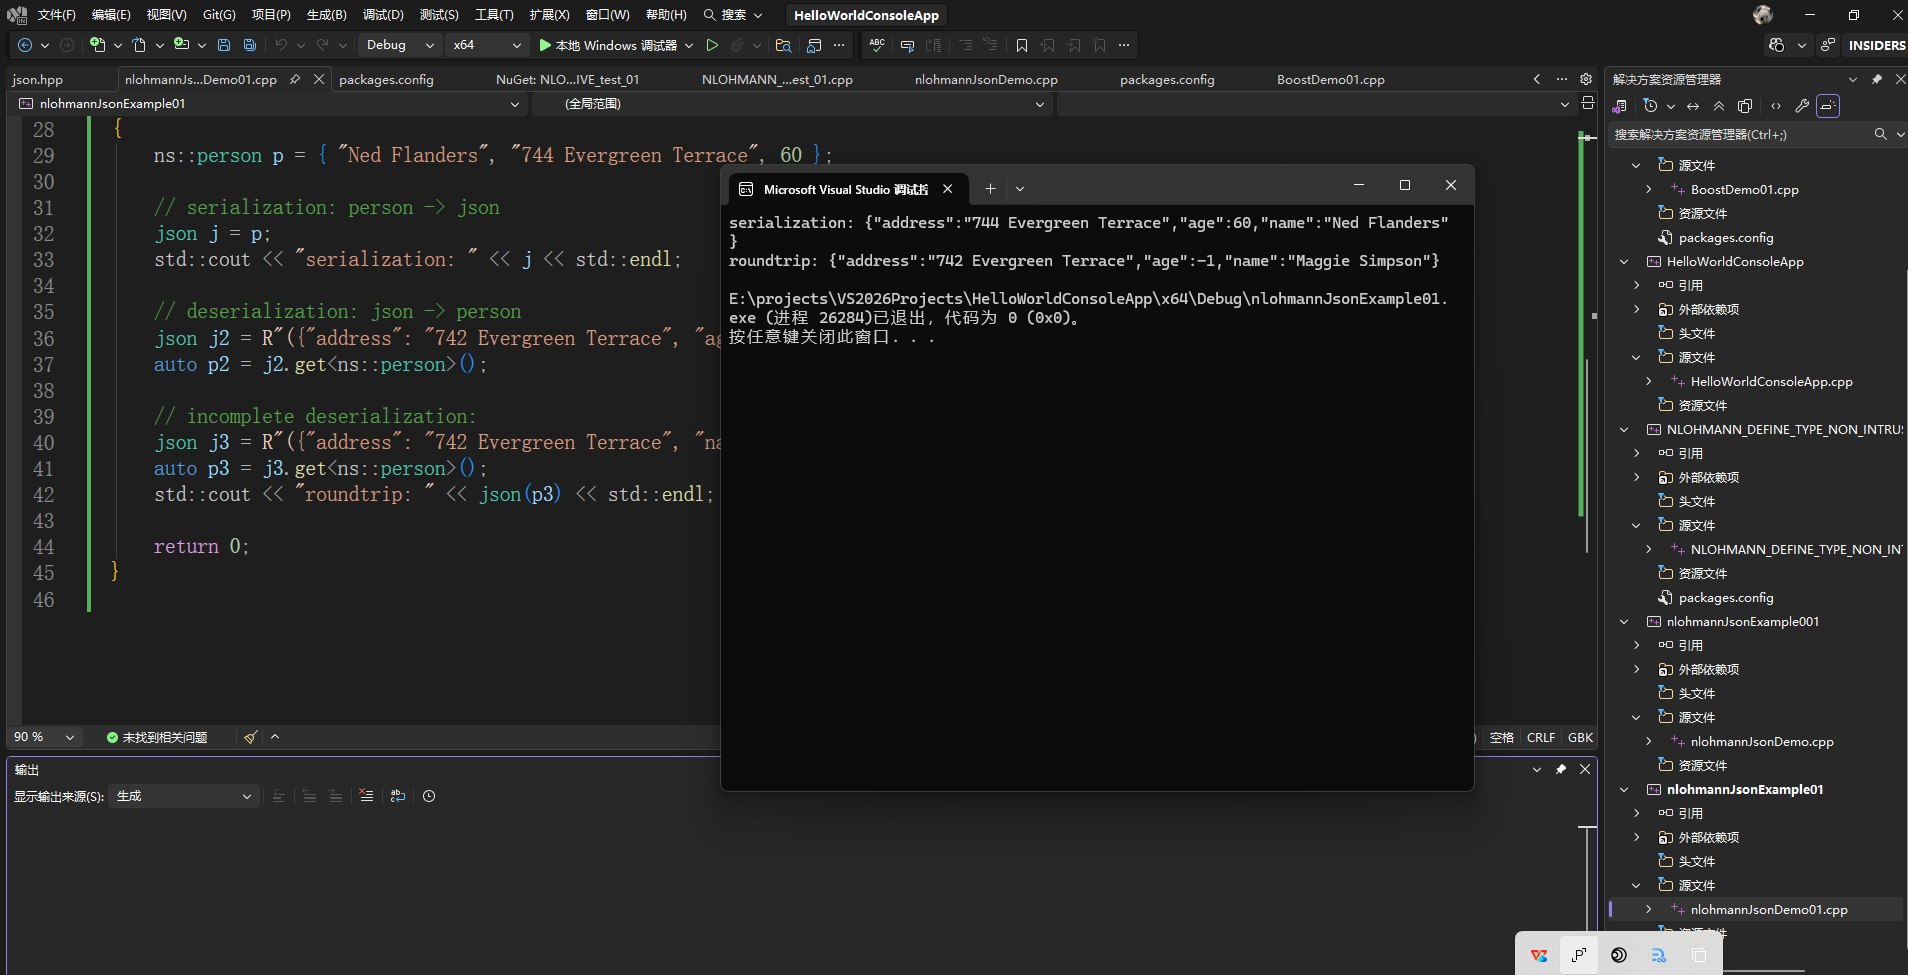
Task: Toggle pin on nlohmannJs...Demo01.cpp tab
Action: (x=295, y=79)
